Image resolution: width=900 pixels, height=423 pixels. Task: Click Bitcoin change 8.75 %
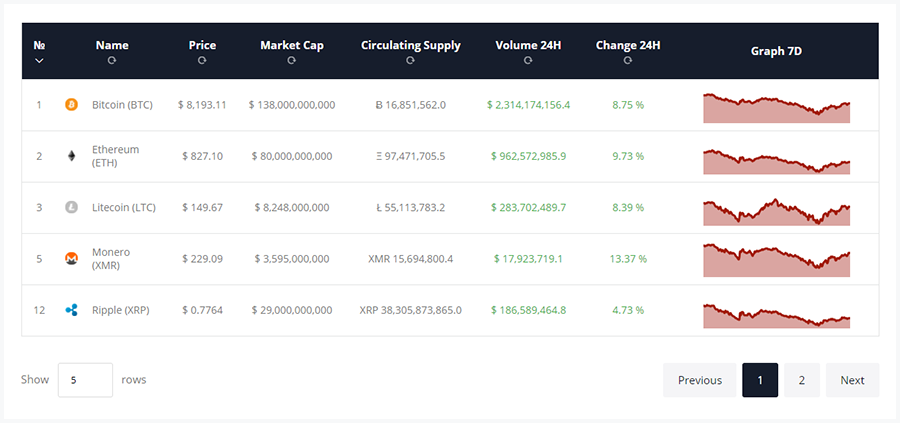click(x=628, y=105)
